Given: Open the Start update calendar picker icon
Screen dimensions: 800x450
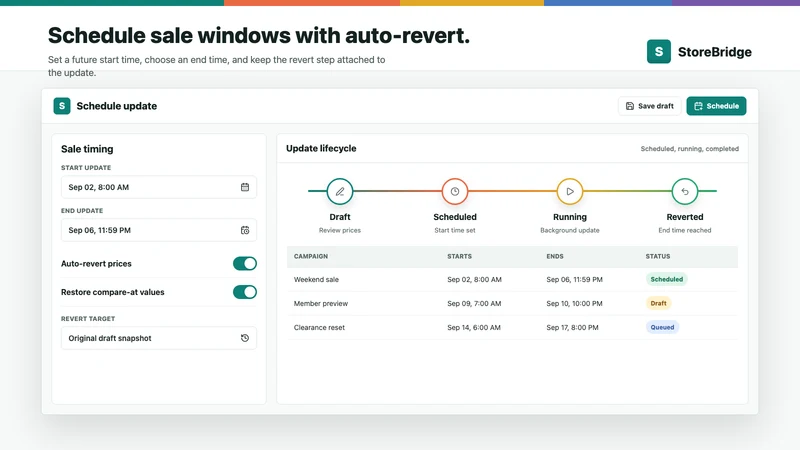Looking at the screenshot, I should [x=245, y=187].
